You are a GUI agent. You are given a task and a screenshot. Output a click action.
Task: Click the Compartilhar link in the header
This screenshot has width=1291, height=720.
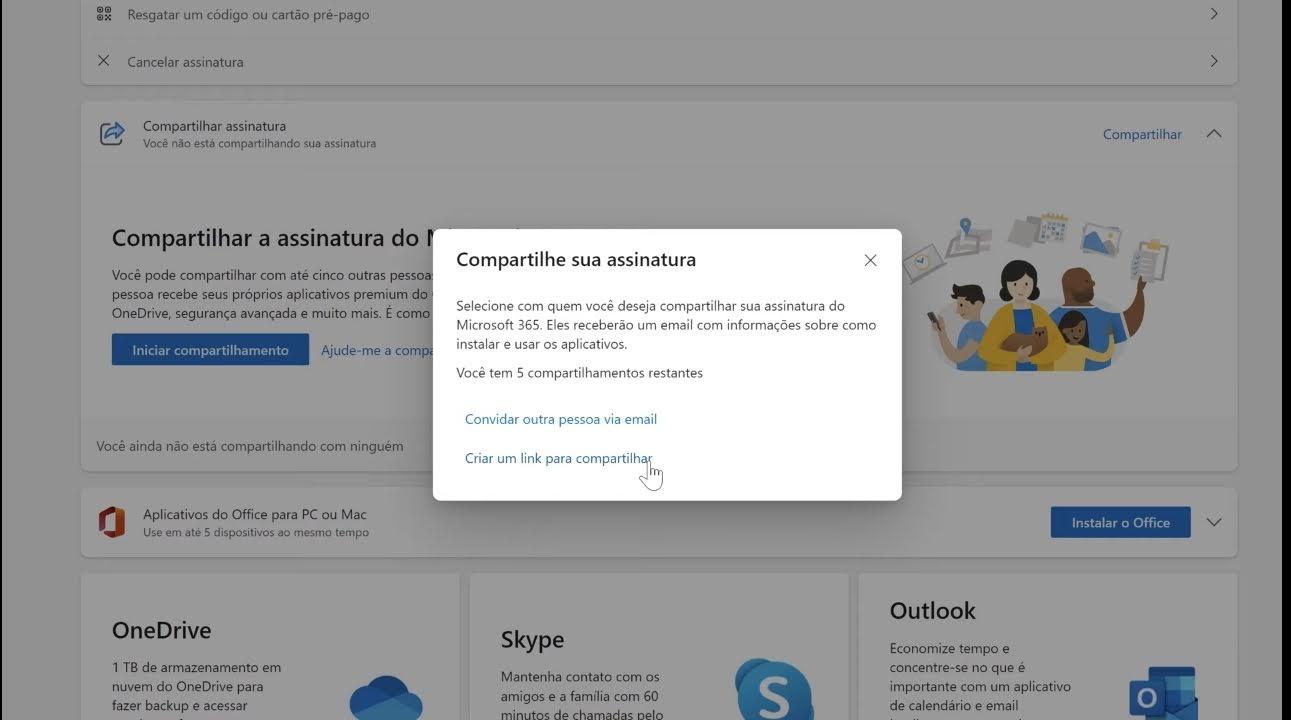(x=1142, y=134)
